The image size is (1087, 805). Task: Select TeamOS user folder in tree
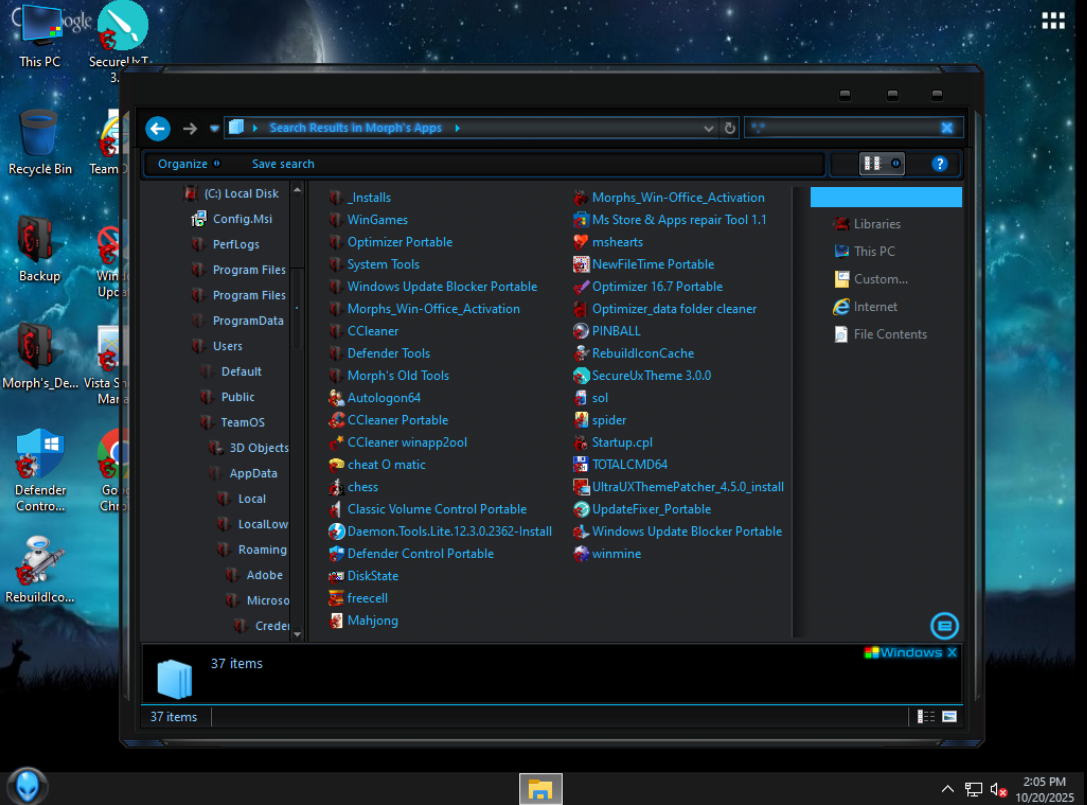[x=233, y=422]
